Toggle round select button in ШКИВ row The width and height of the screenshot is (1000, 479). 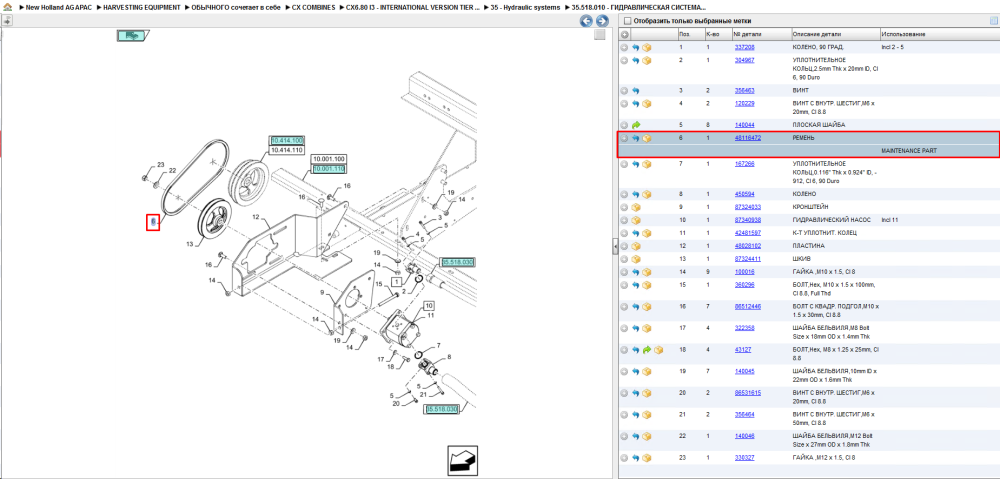click(625, 259)
